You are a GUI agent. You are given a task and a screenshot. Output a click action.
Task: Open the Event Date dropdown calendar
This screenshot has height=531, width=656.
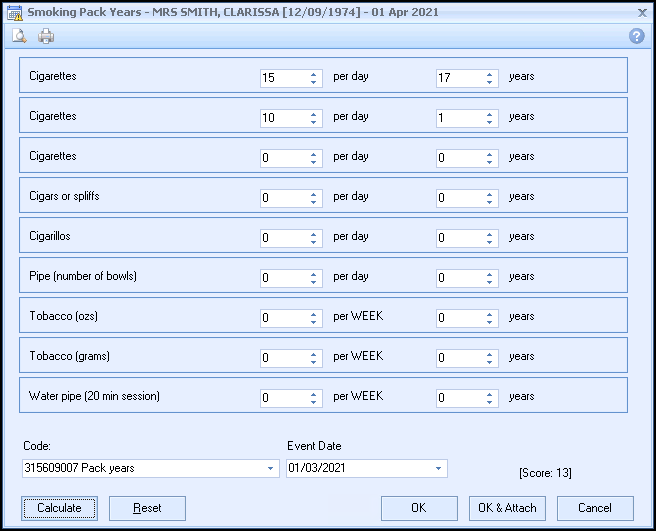click(438, 468)
